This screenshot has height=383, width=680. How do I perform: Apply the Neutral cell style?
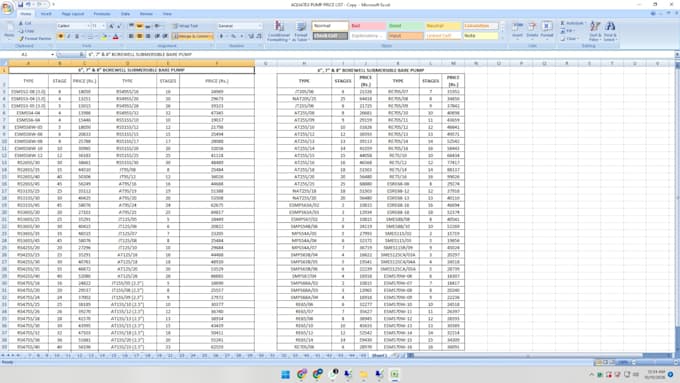click(443, 26)
